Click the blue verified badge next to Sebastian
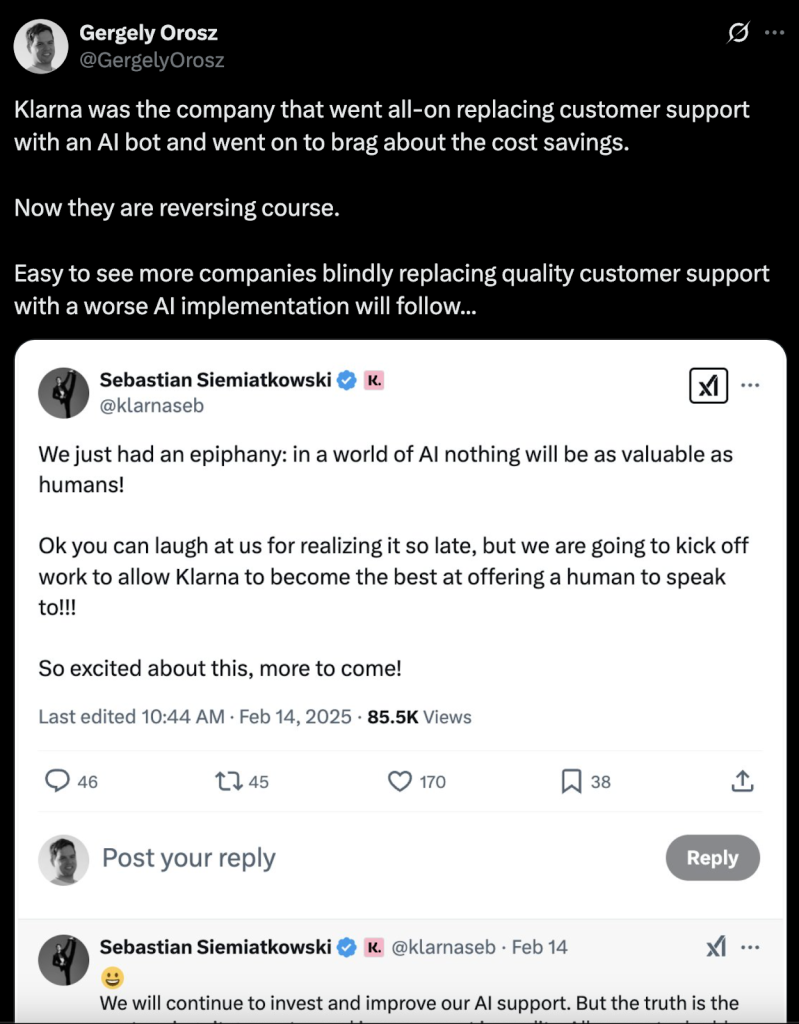This screenshot has width=799, height=1024. click(347, 380)
